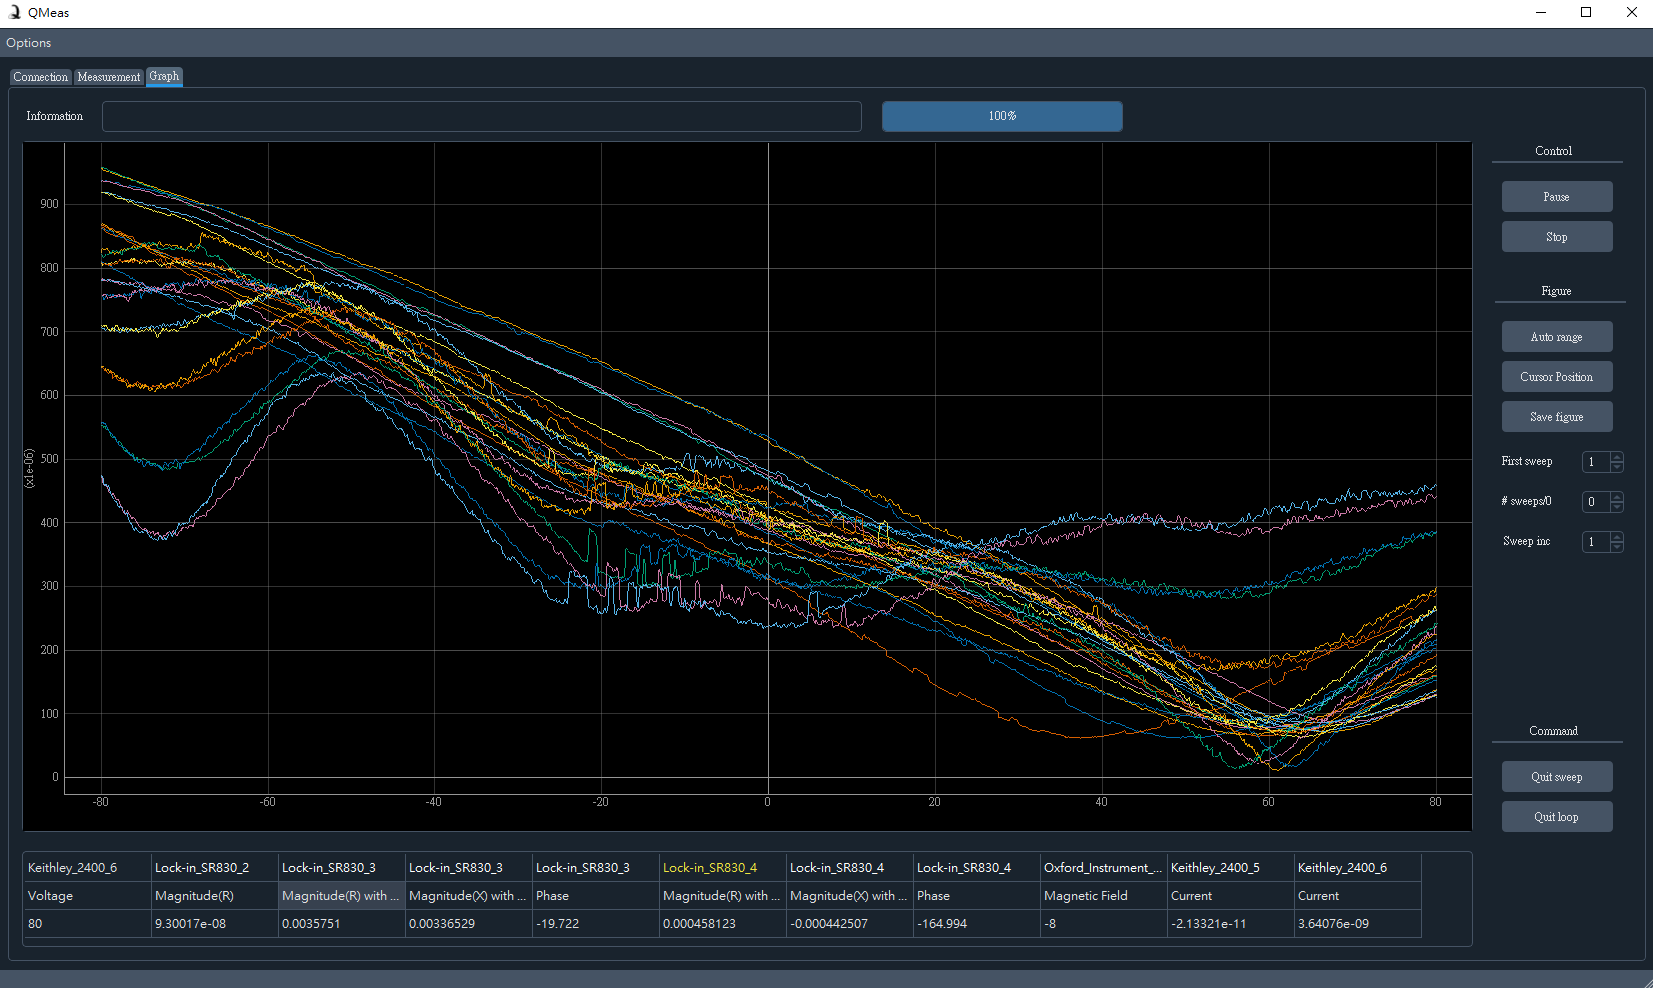The width and height of the screenshot is (1653, 988).
Task: Stop the measurement
Action: tap(1556, 237)
